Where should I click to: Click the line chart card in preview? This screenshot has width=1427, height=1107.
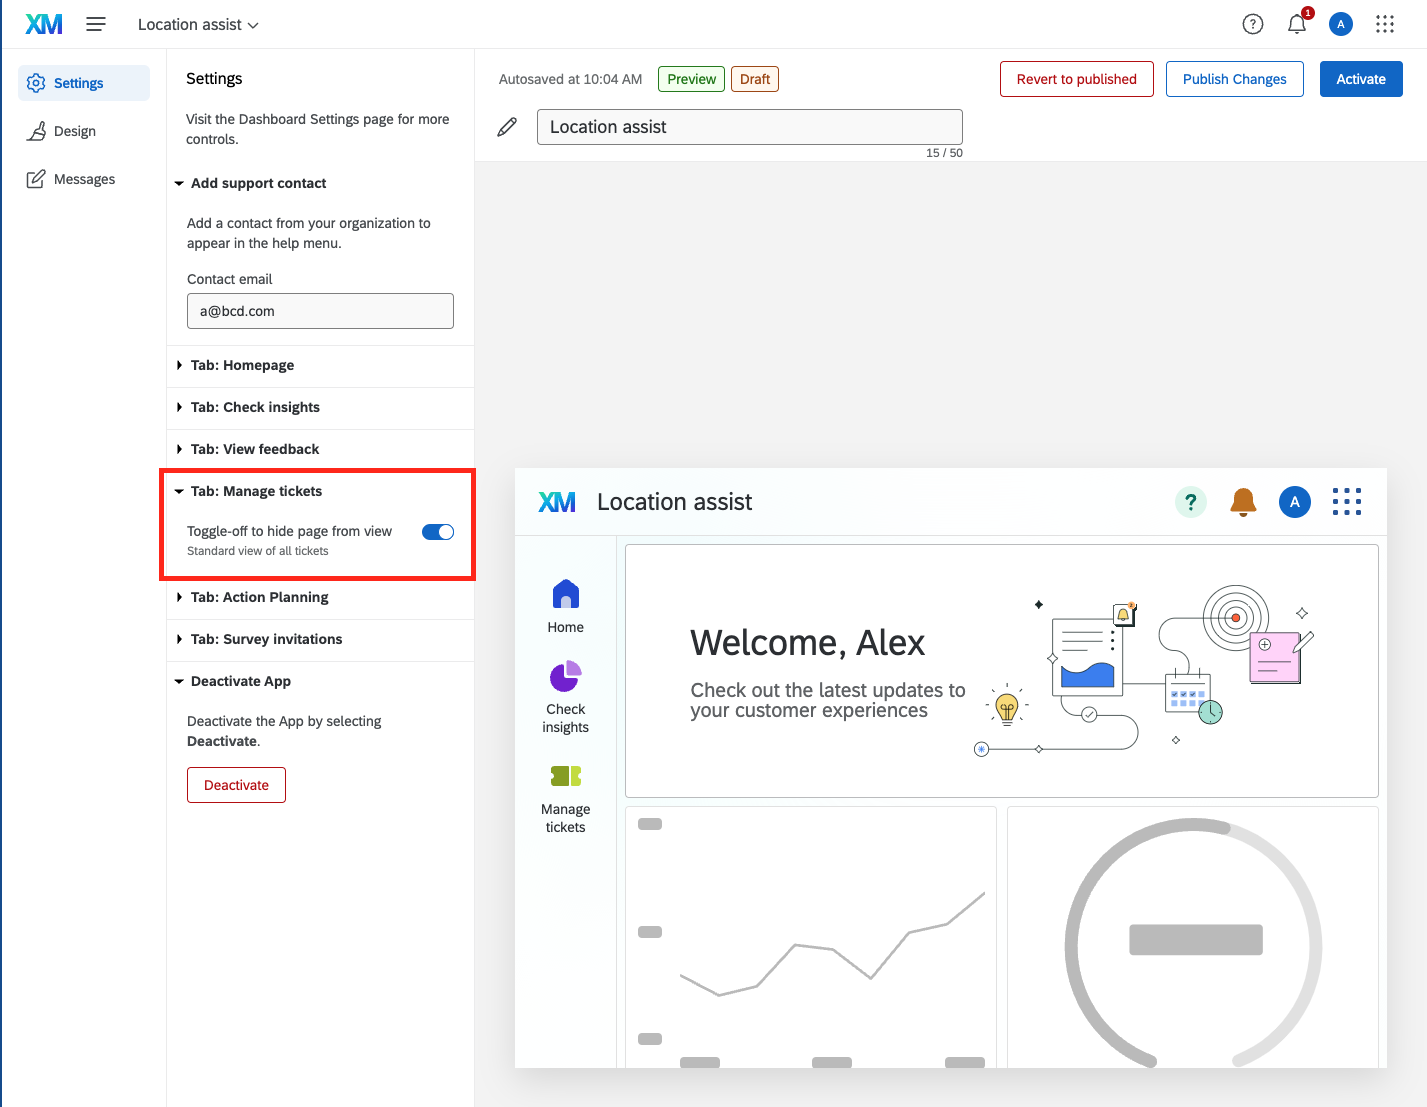[x=811, y=937]
